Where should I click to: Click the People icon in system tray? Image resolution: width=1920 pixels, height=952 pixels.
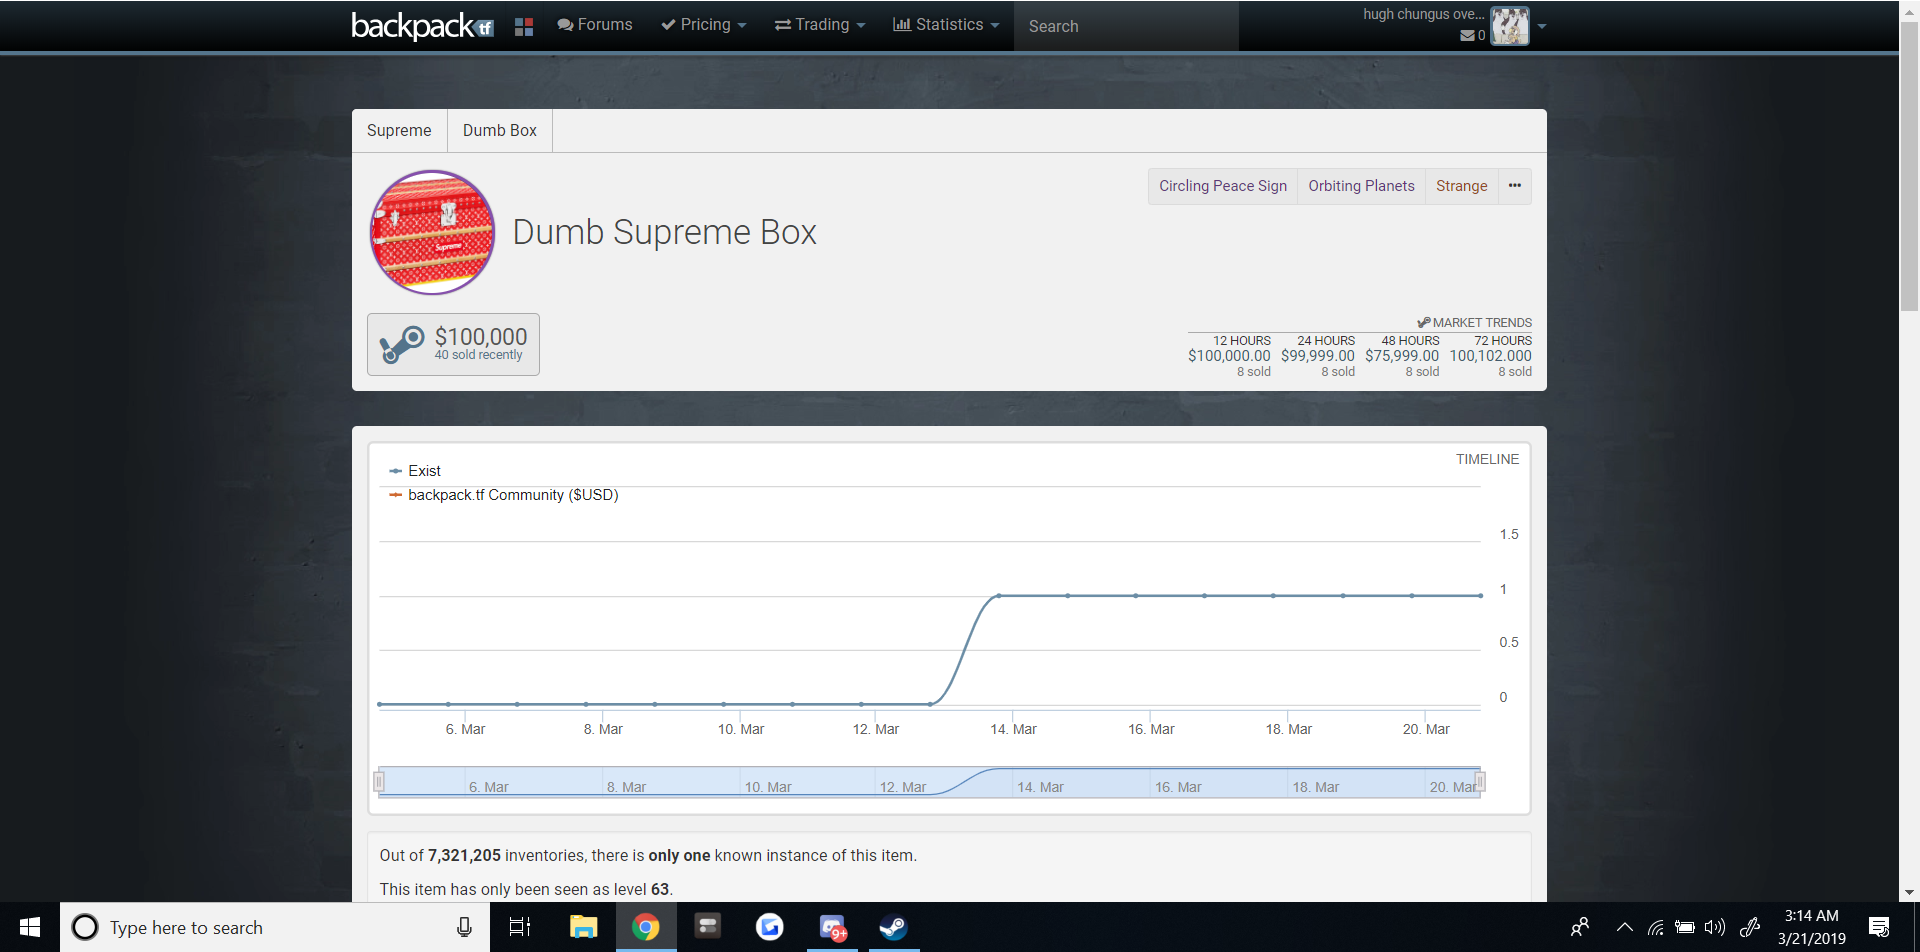point(1580,927)
